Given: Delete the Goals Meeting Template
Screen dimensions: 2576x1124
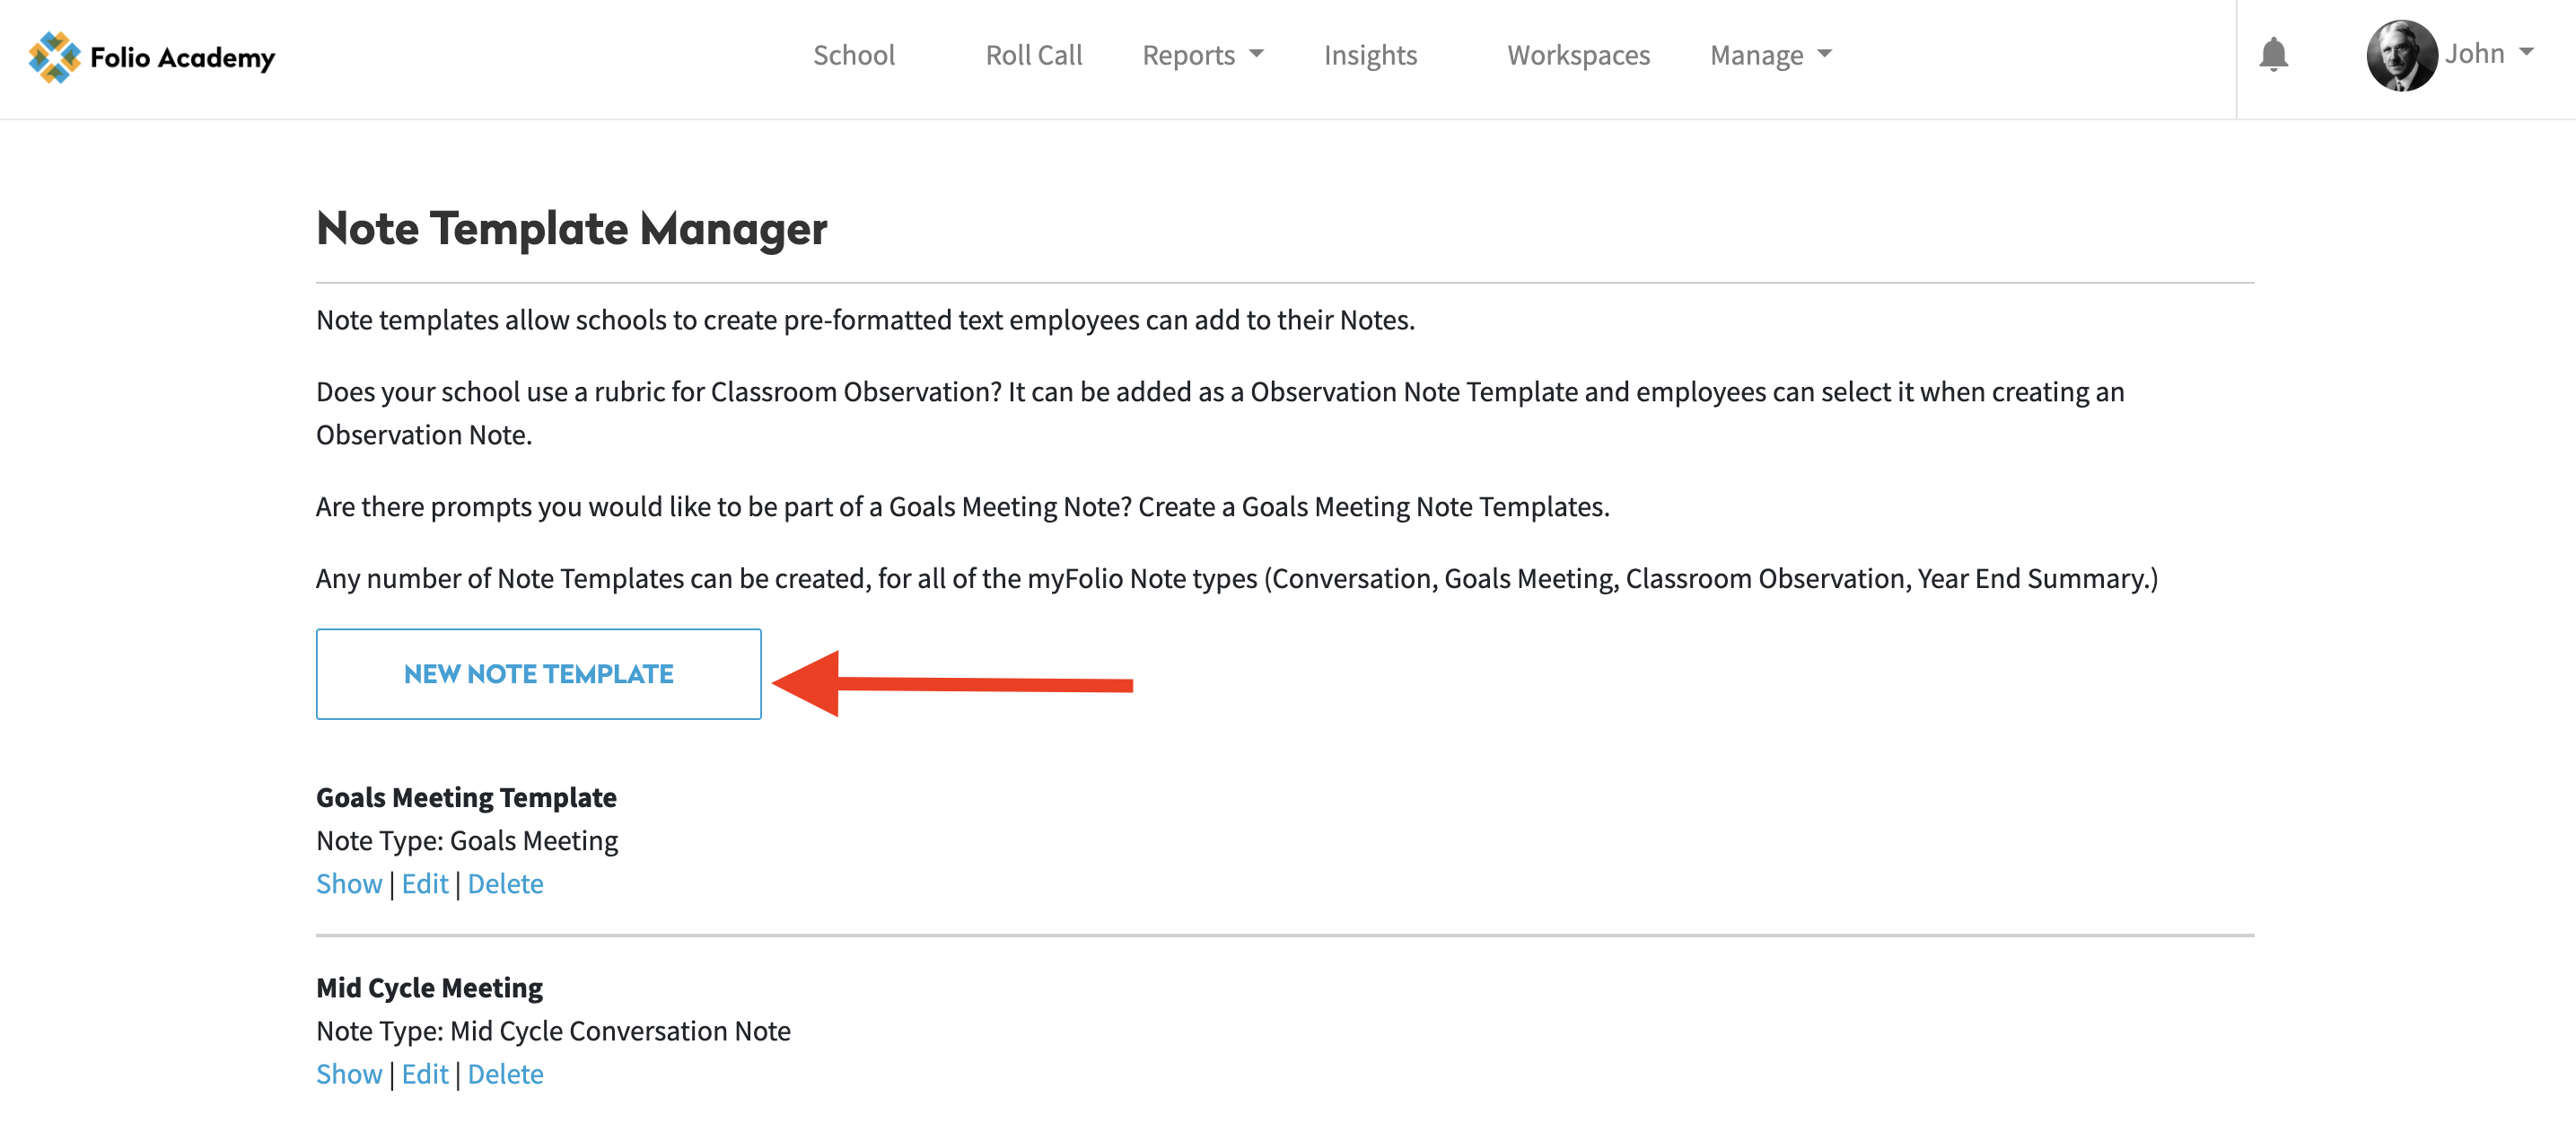Looking at the screenshot, I should (x=505, y=884).
